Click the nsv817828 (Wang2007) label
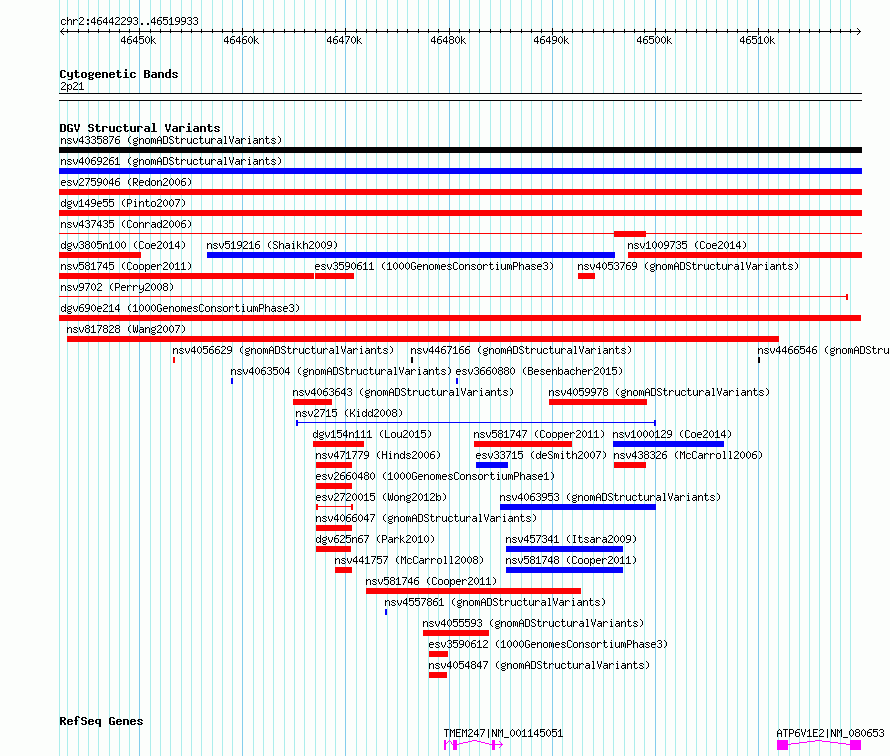890x756 pixels. click(126, 329)
